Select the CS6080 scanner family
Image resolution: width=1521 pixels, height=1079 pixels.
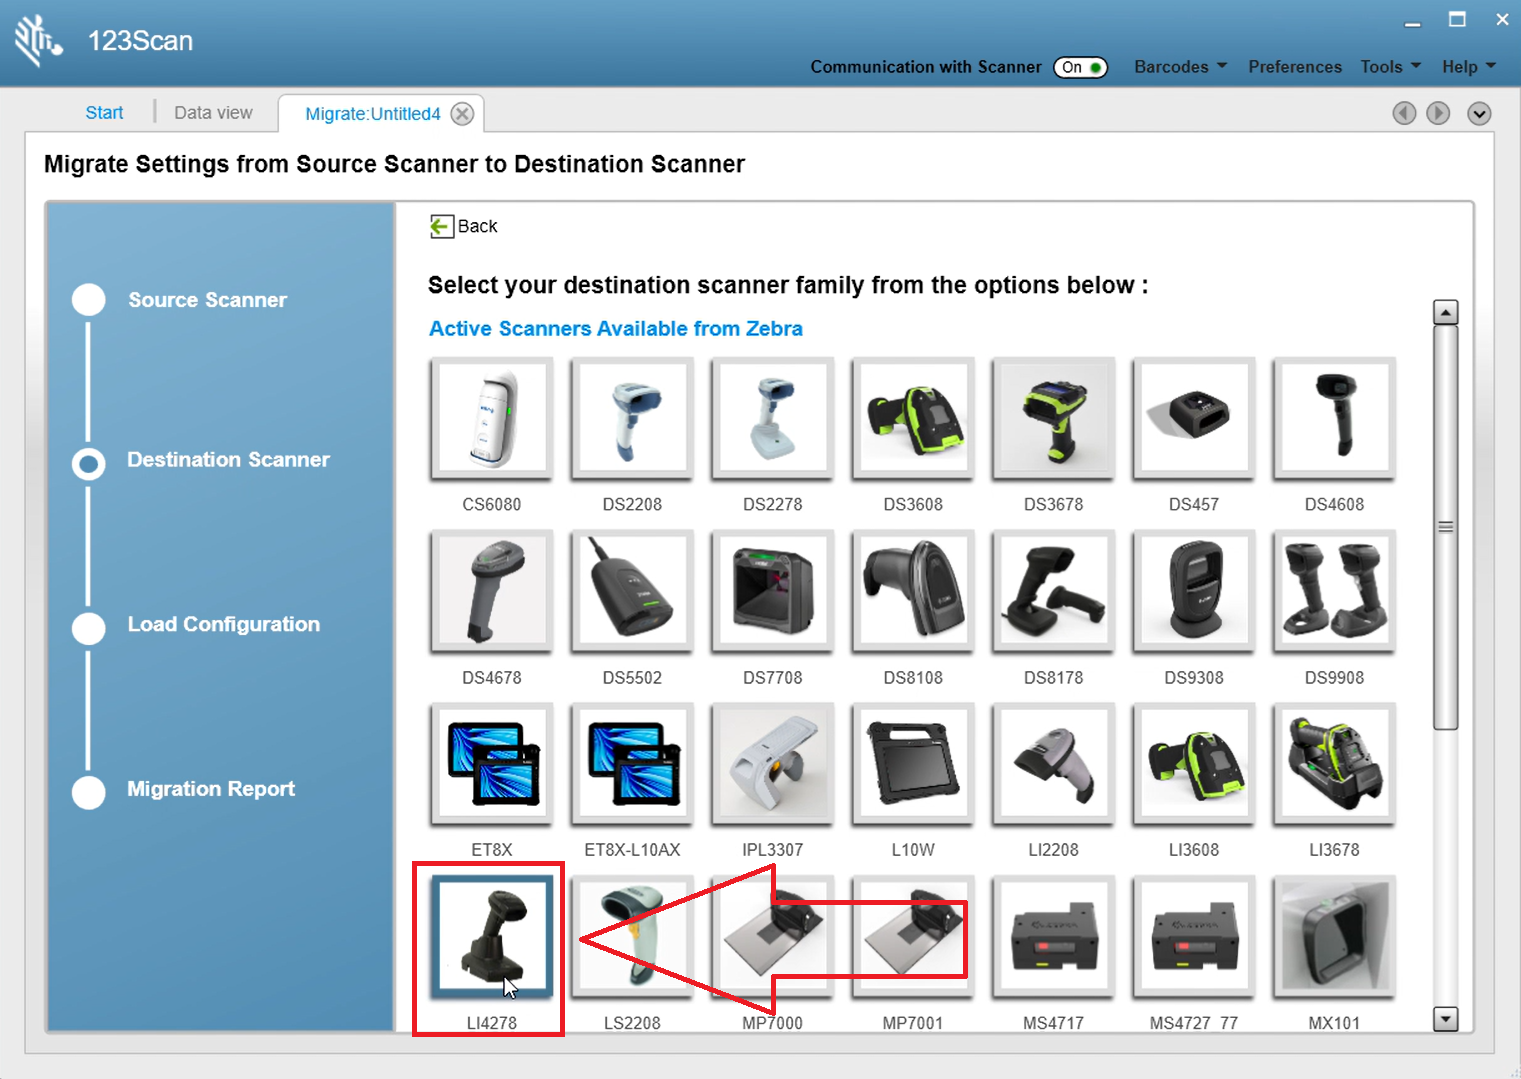(491, 418)
